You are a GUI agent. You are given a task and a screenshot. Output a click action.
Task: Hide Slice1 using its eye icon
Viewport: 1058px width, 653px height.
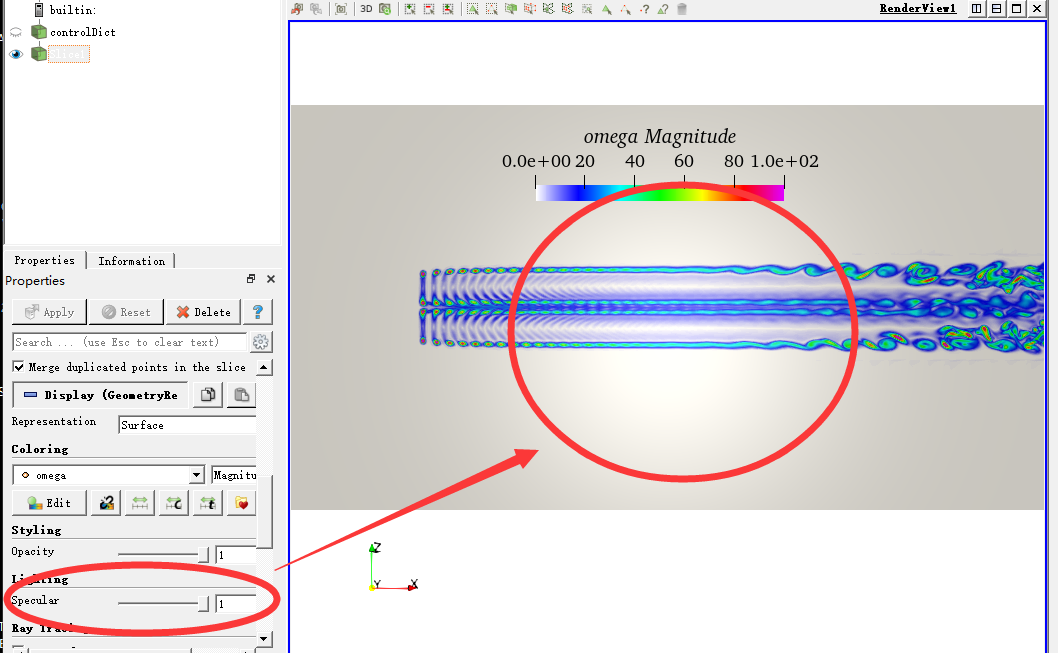point(16,54)
